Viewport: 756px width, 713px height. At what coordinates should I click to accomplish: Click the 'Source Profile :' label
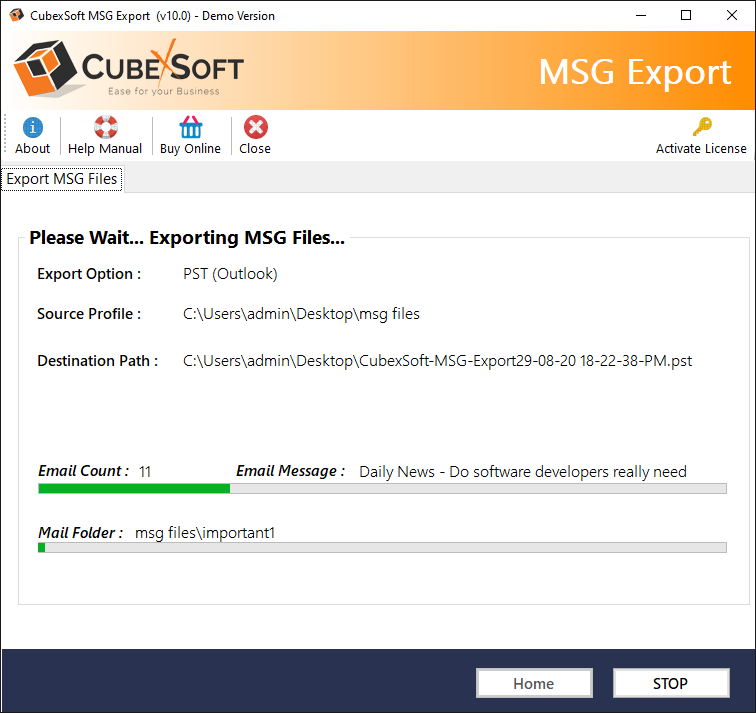89,314
